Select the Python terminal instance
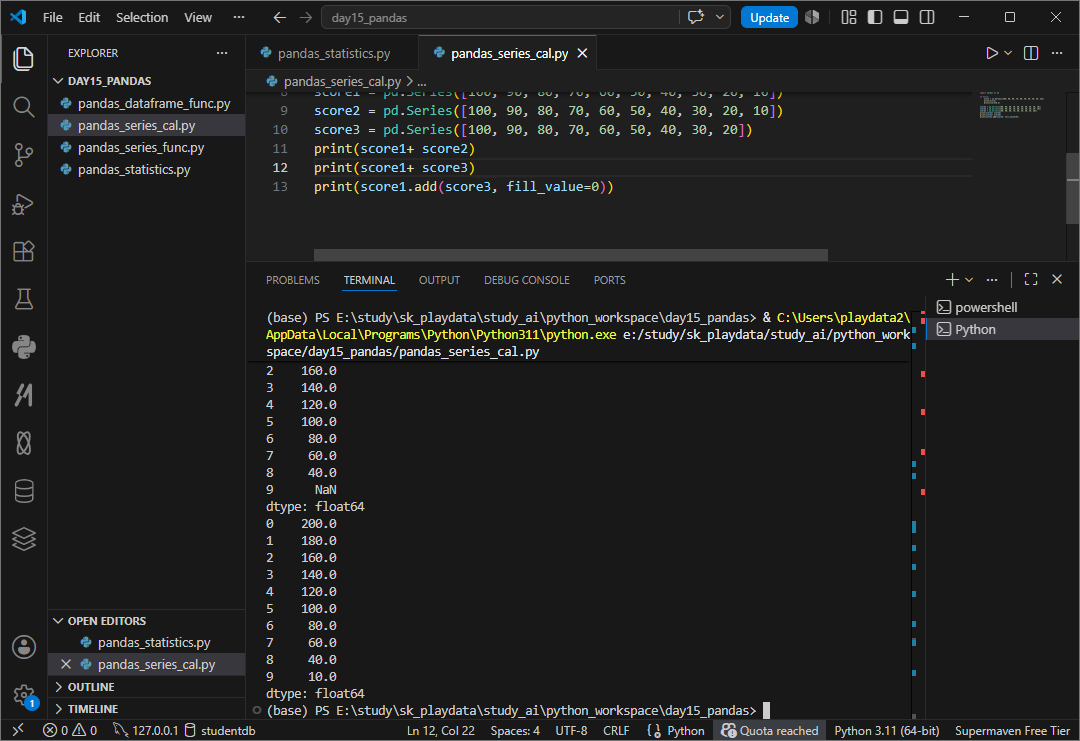 point(1000,329)
